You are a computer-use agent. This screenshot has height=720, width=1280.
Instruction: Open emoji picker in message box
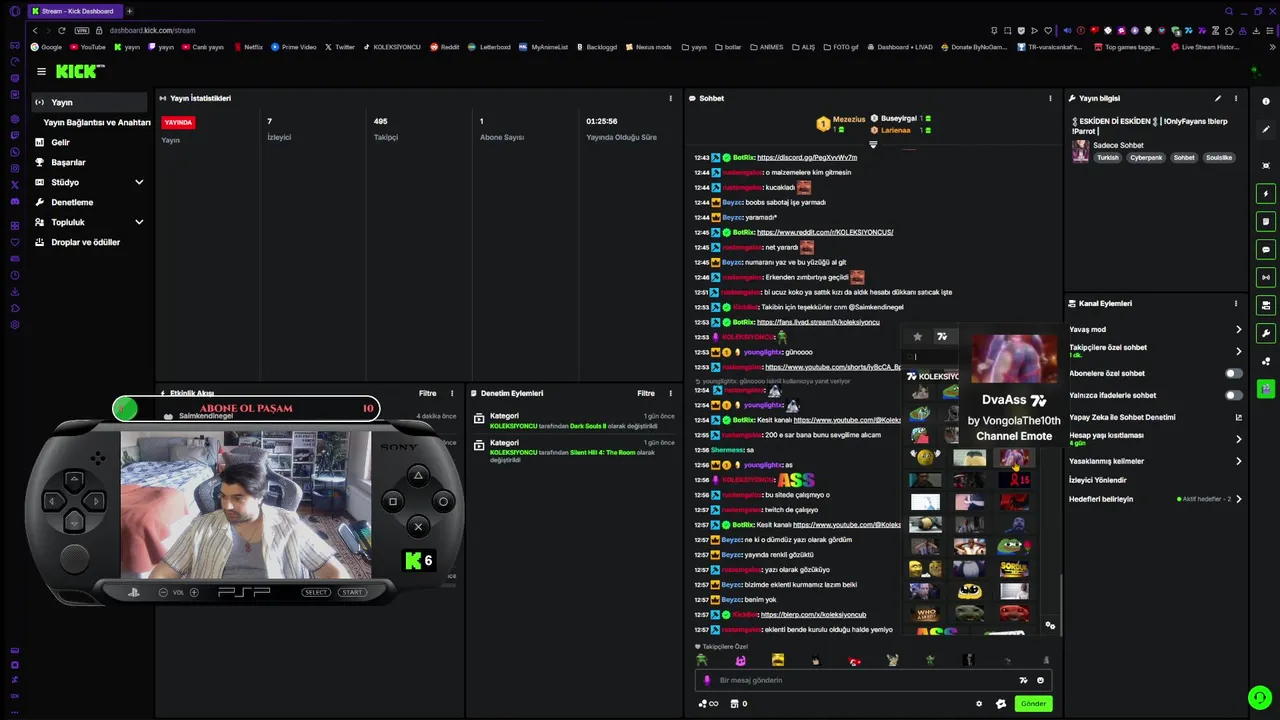pyautogui.click(x=1040, y=680)
